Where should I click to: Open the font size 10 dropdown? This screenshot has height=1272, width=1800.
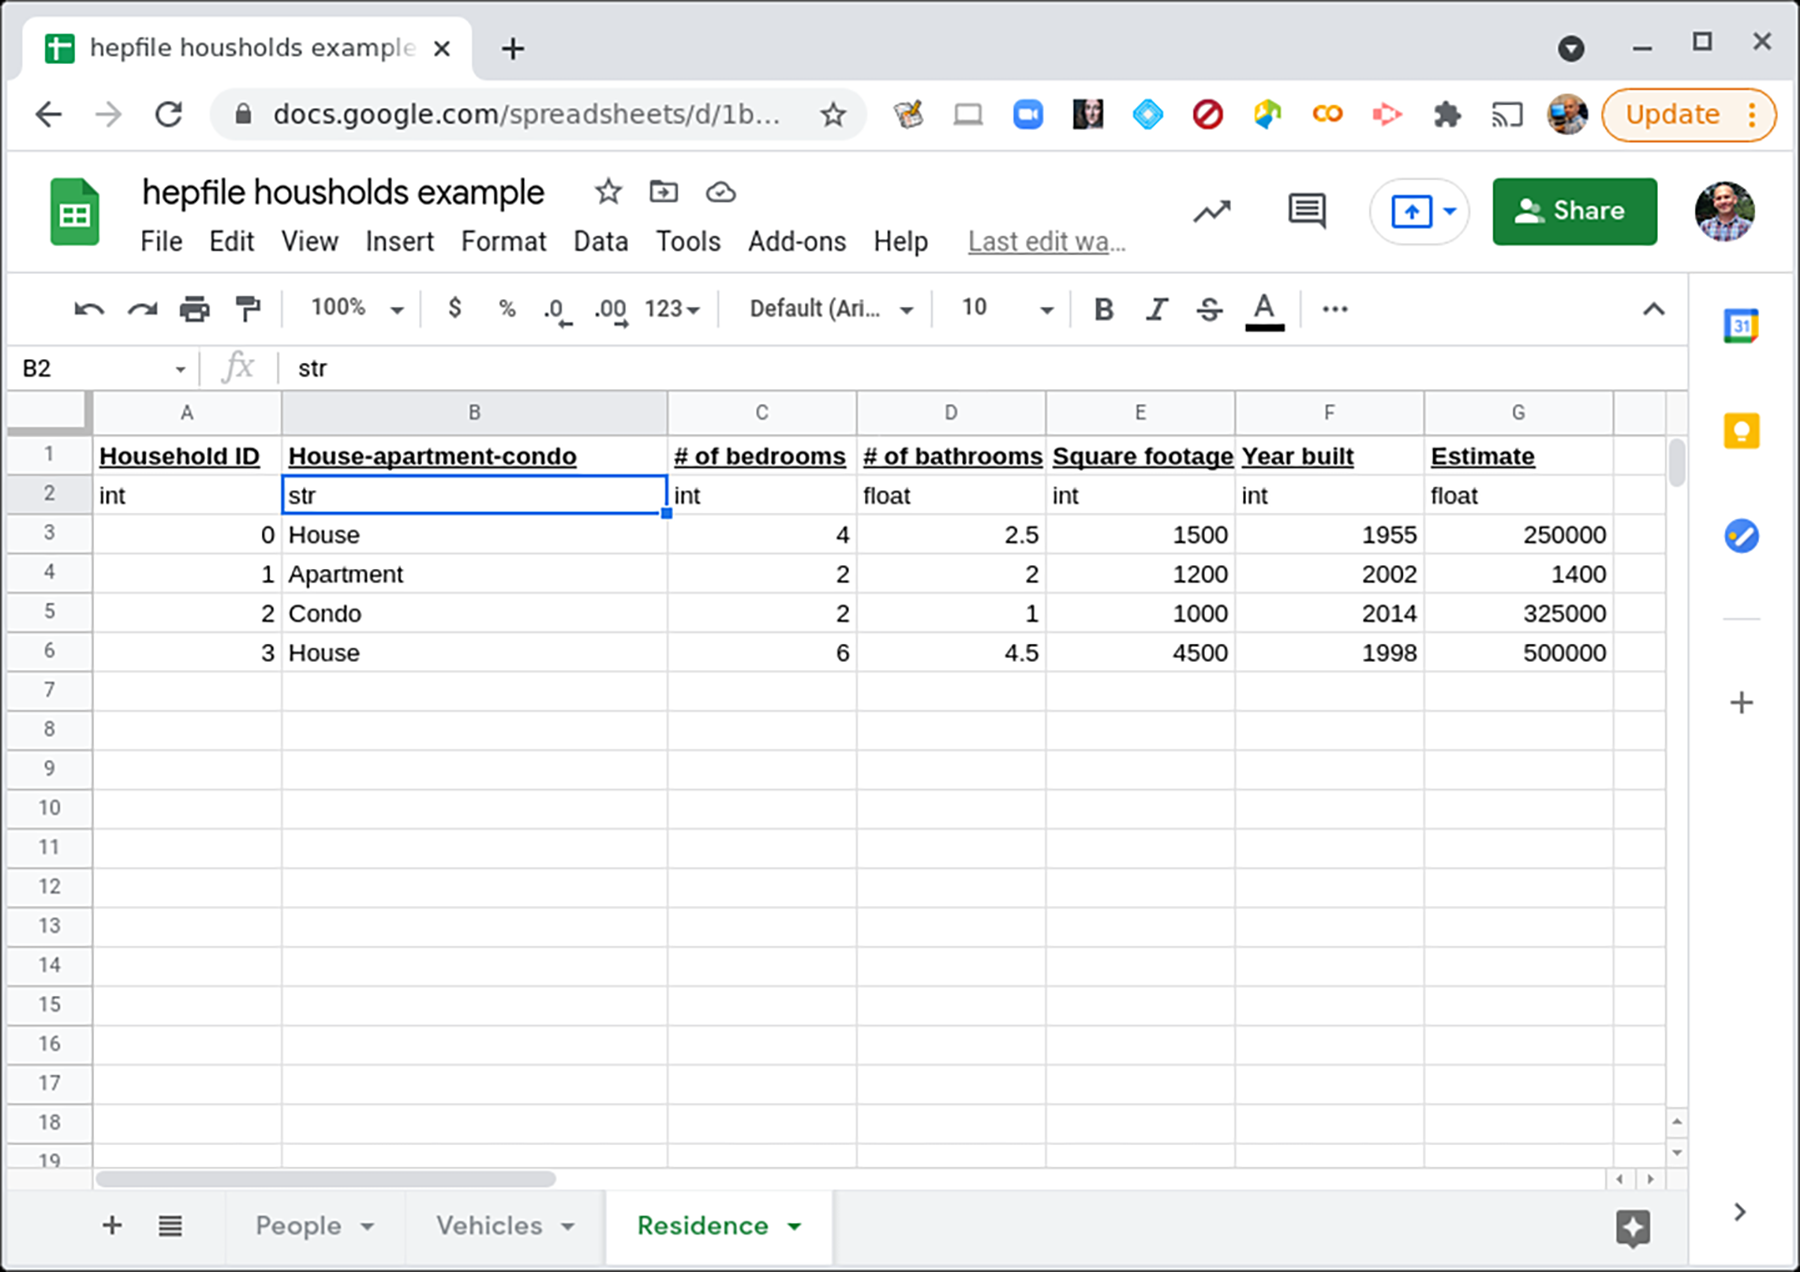[x=1007, y=308]
